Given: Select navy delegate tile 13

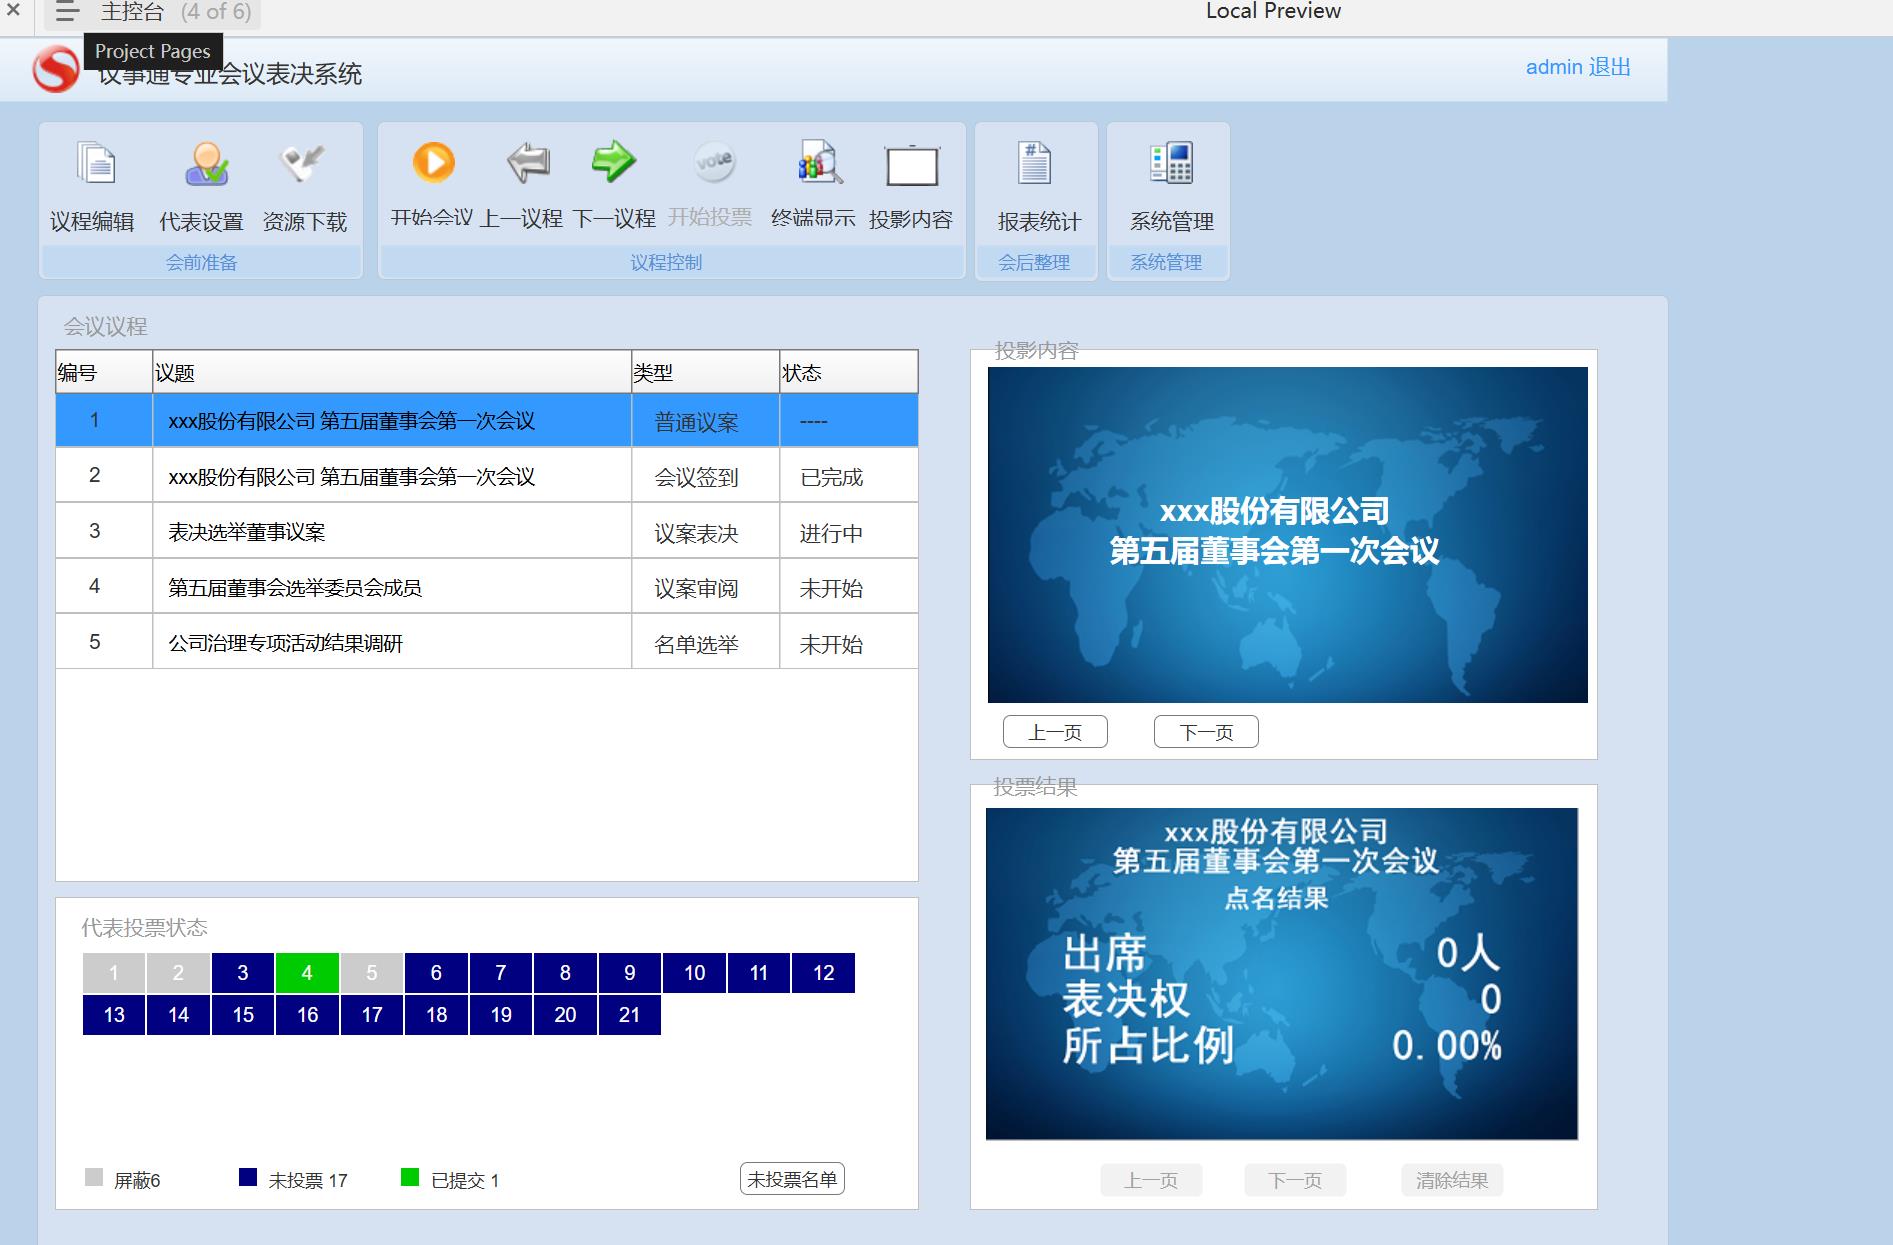Looking at the screenshot, I should [114, 1015].
